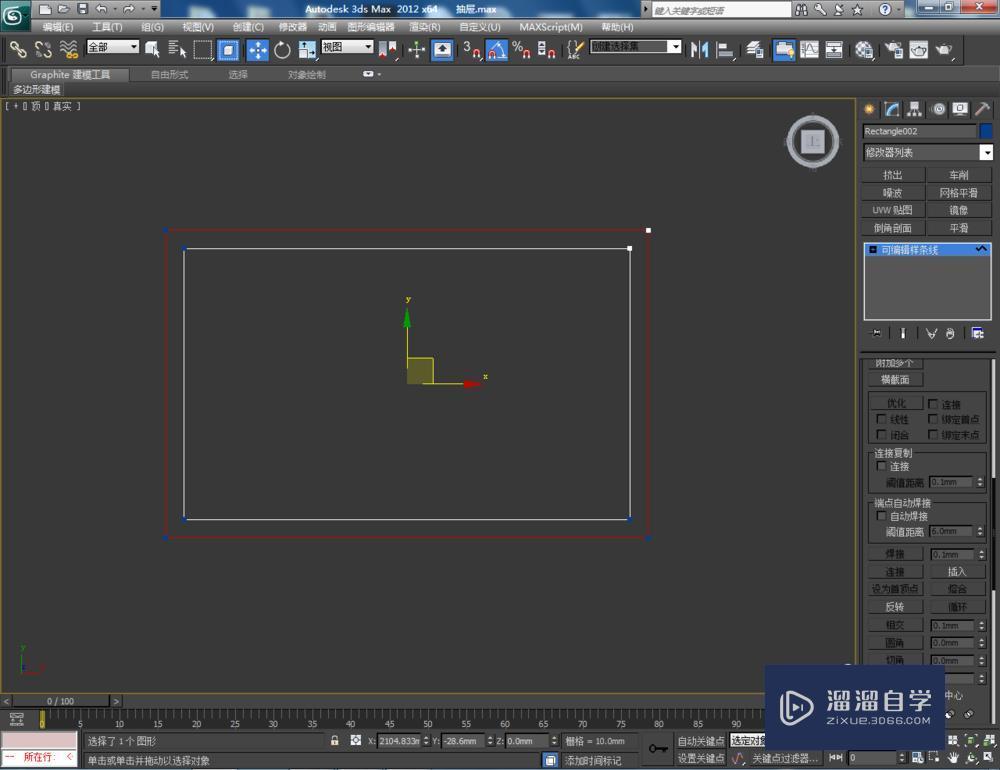Screen dimensions: 1000x770
Task: Activate the 修改 (Modify) panel icon
Action: [x=891, y=109]
